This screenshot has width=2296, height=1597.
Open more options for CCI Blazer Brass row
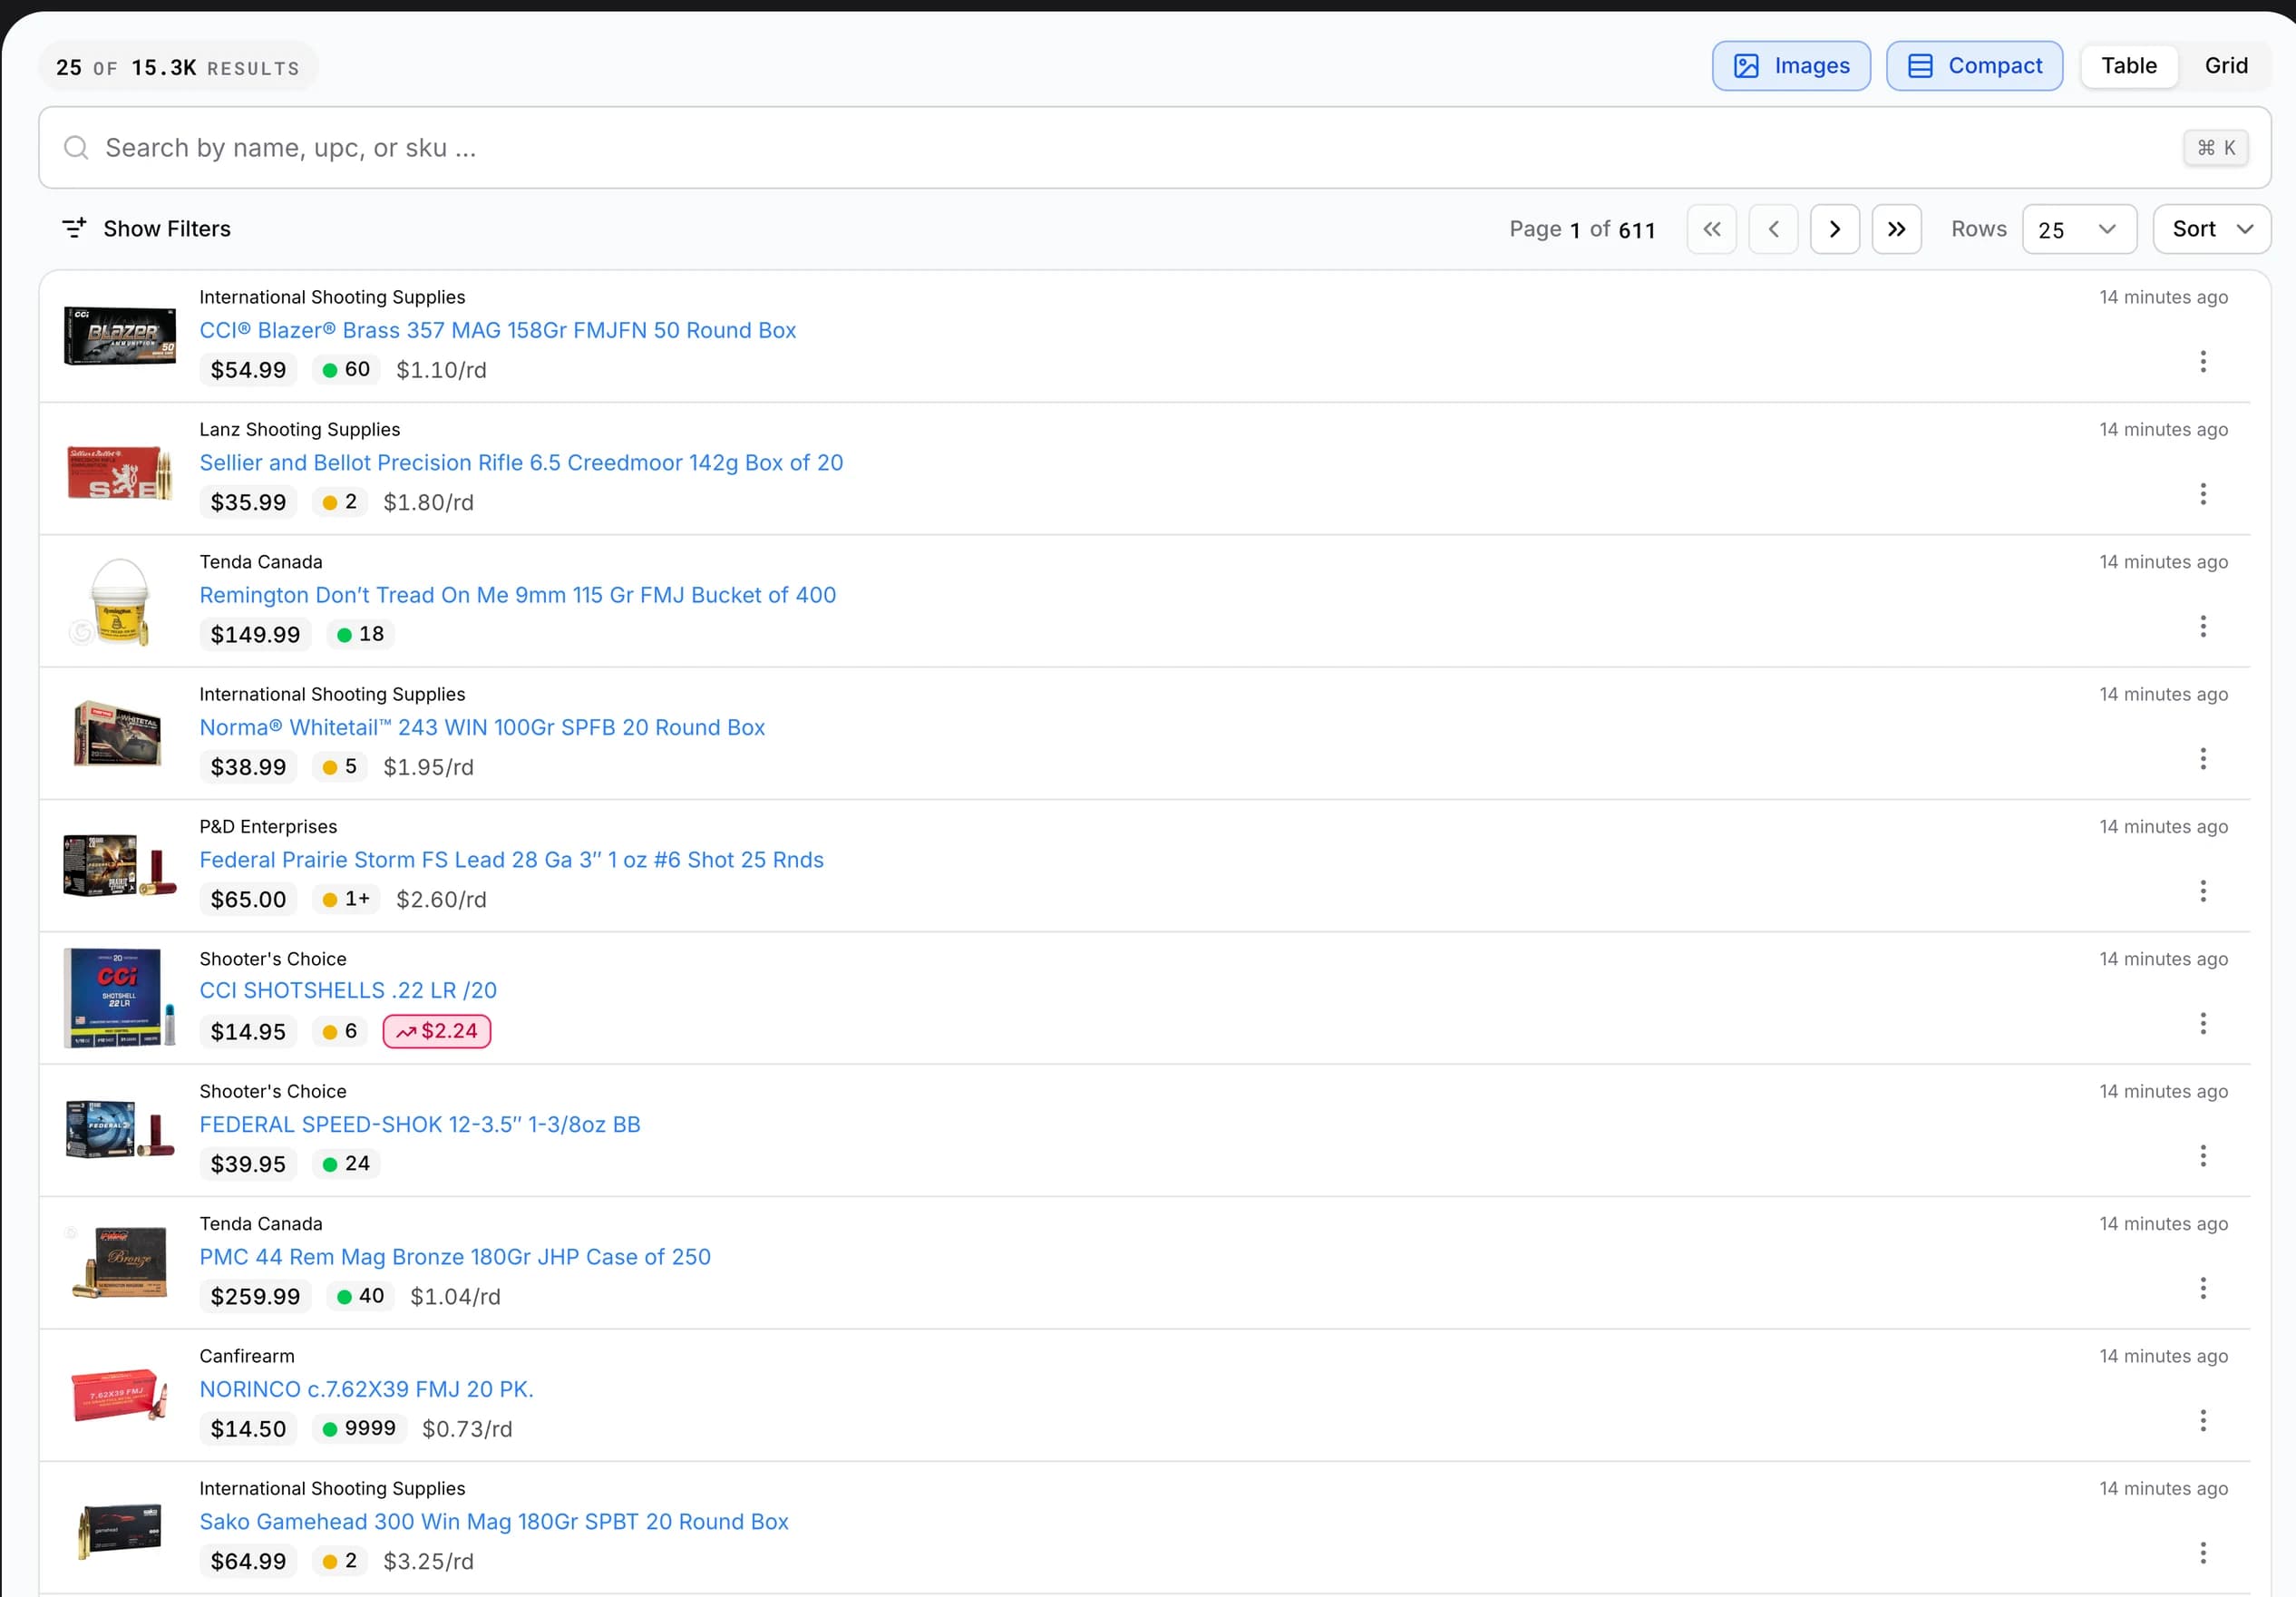click(x=2202, y=362)
